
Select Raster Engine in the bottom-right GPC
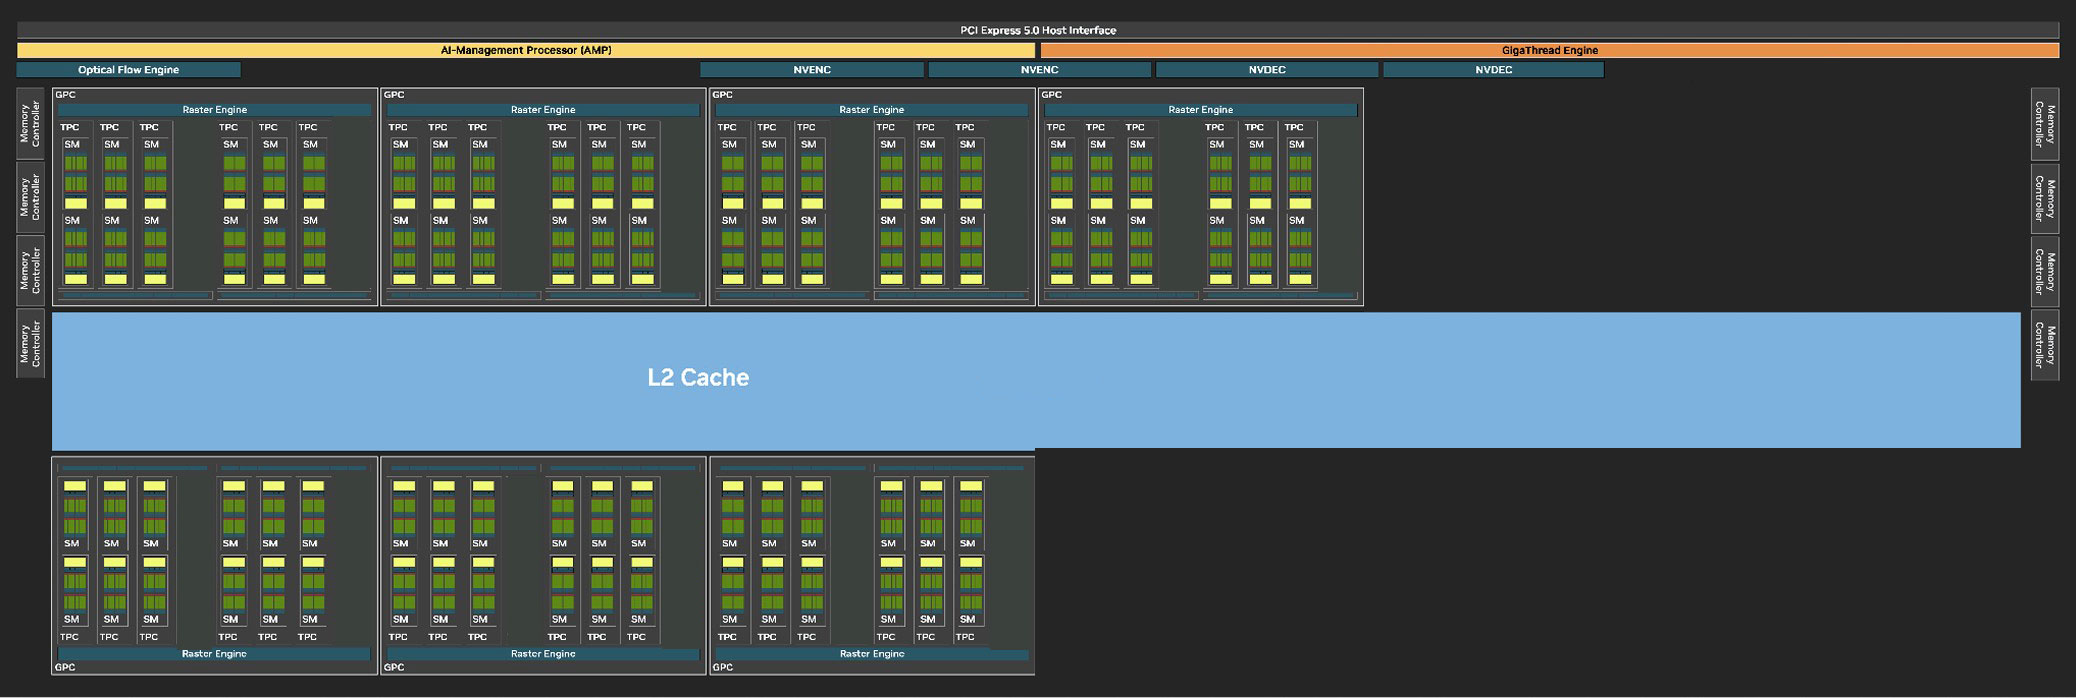(x=872, y=654)
